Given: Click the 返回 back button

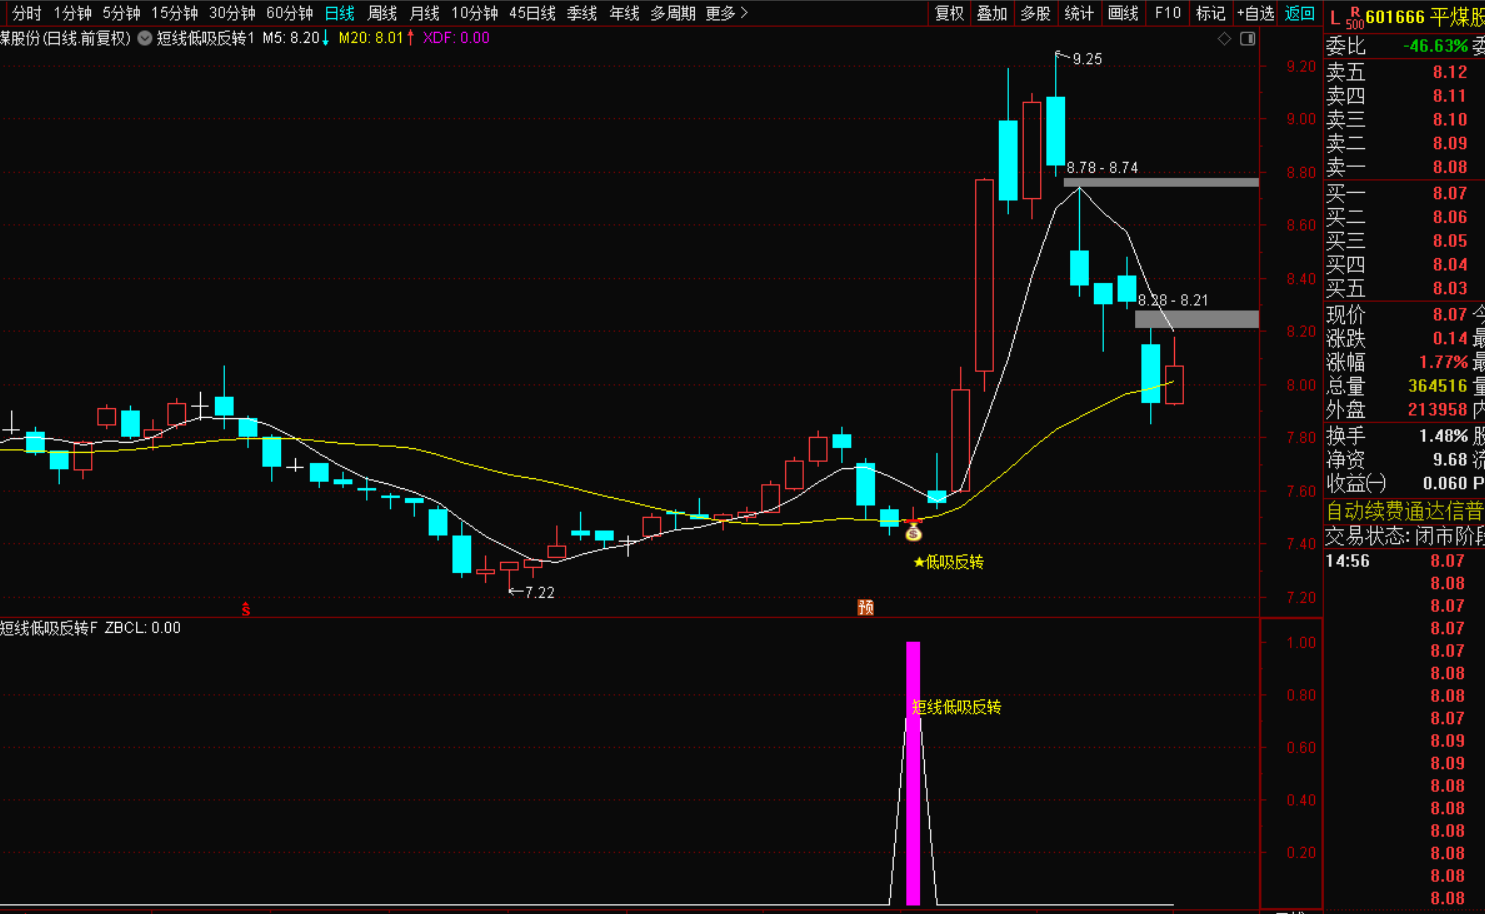Looking at the screenshot, I should click(1299, 13).
